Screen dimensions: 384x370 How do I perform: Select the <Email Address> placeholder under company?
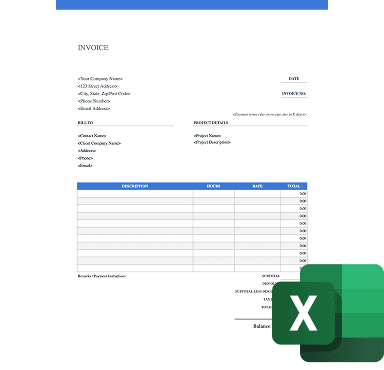[94, 109]
